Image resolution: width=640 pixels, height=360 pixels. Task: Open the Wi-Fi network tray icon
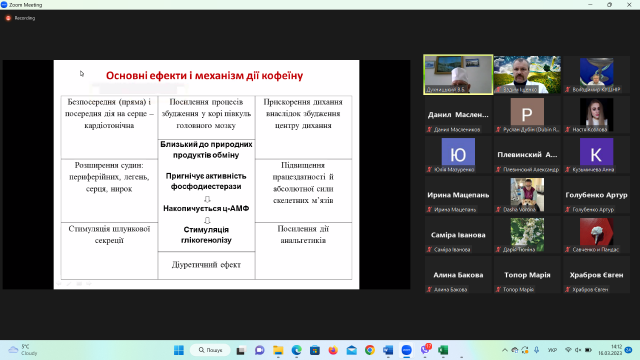pos(568,350)
